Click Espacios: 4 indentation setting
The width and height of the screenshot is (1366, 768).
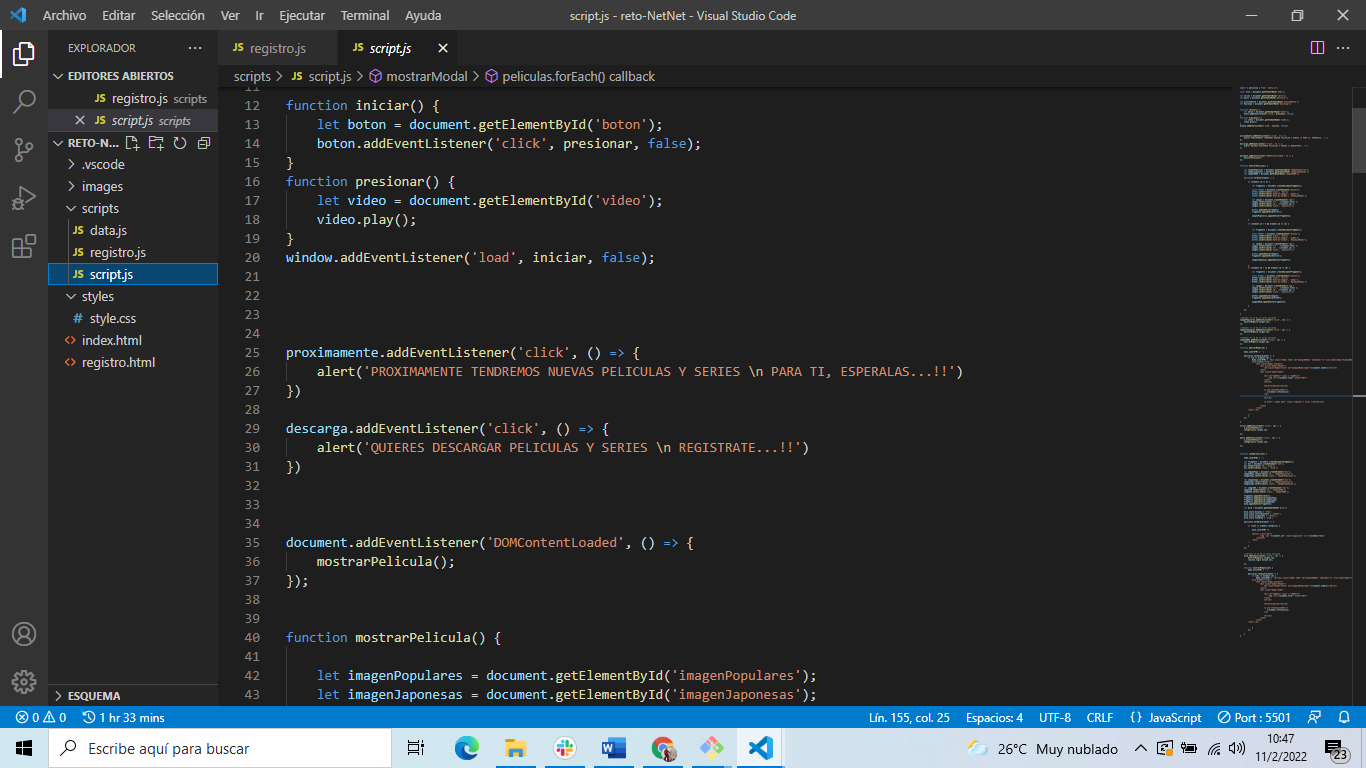994,718
